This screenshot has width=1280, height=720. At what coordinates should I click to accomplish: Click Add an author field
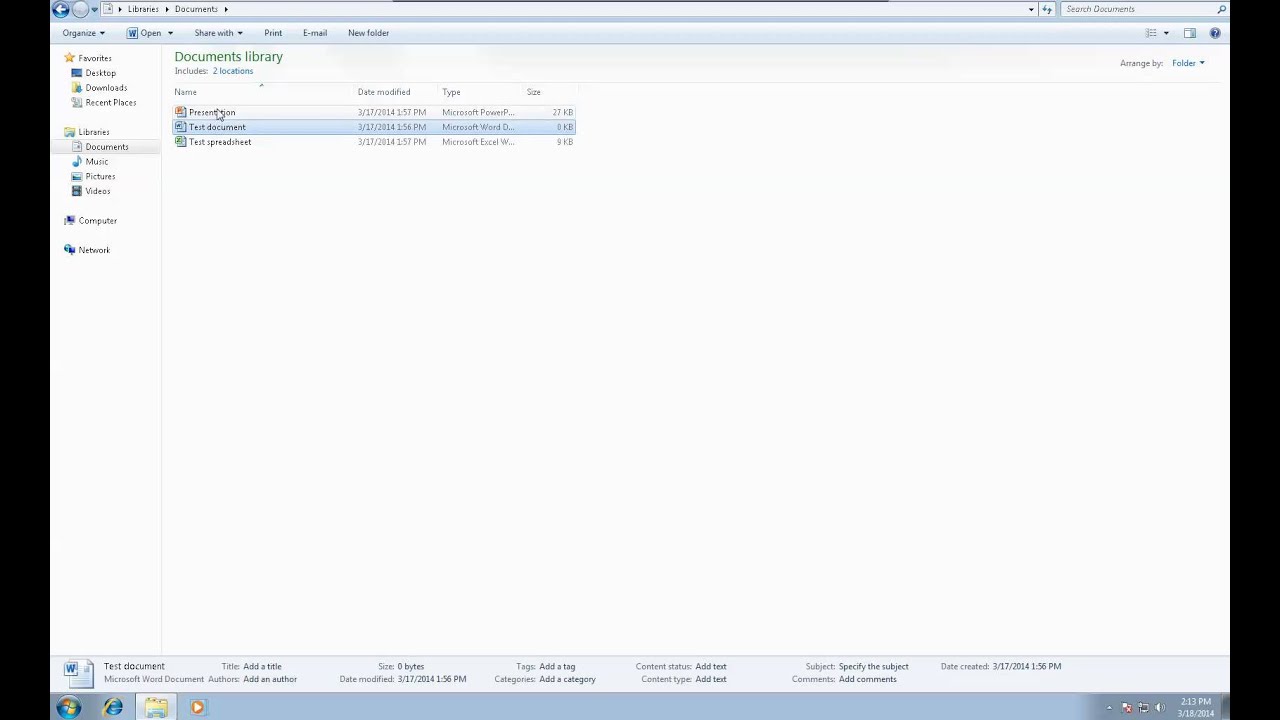(x=270, y=679)
